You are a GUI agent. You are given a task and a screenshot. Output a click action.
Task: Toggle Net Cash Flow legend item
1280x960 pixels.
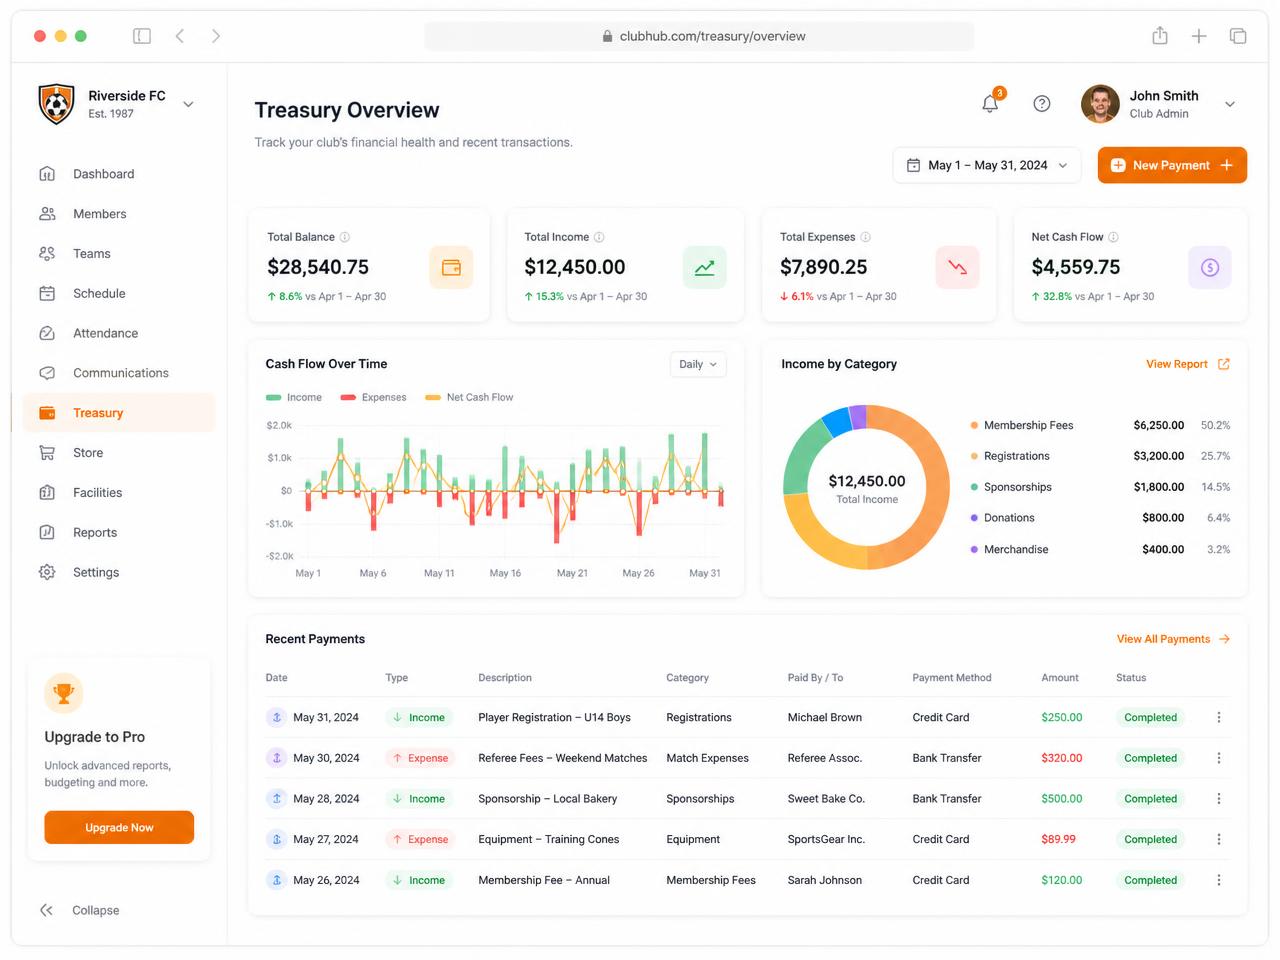(x=469, y=397)
